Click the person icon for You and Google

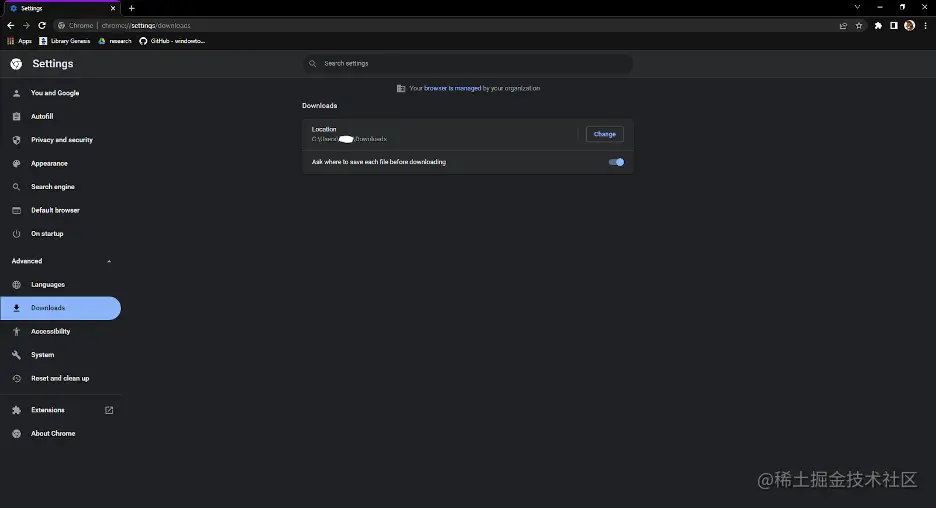(17, 93)
